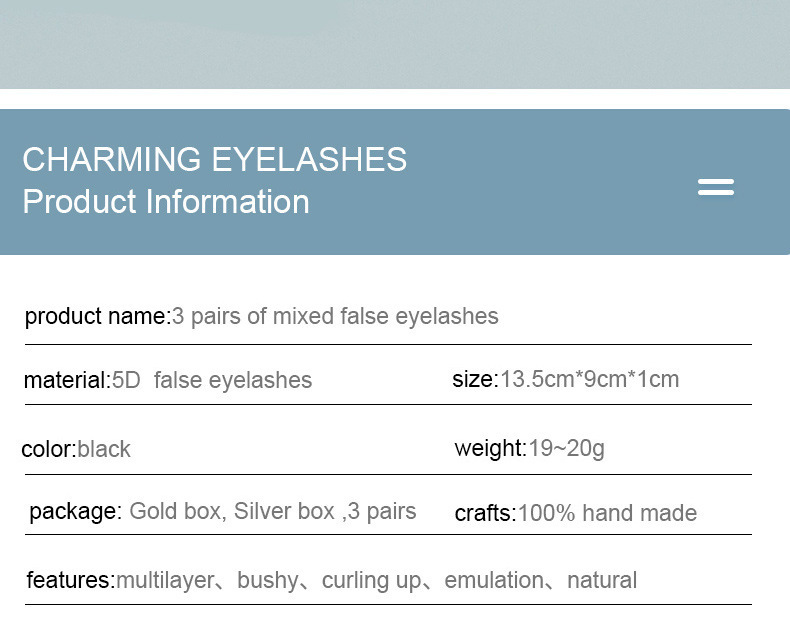Select the 13.5cm*9cm*1cm size value
The width and height of the screenshot is (790, 618).
click(x=589, y=379)
